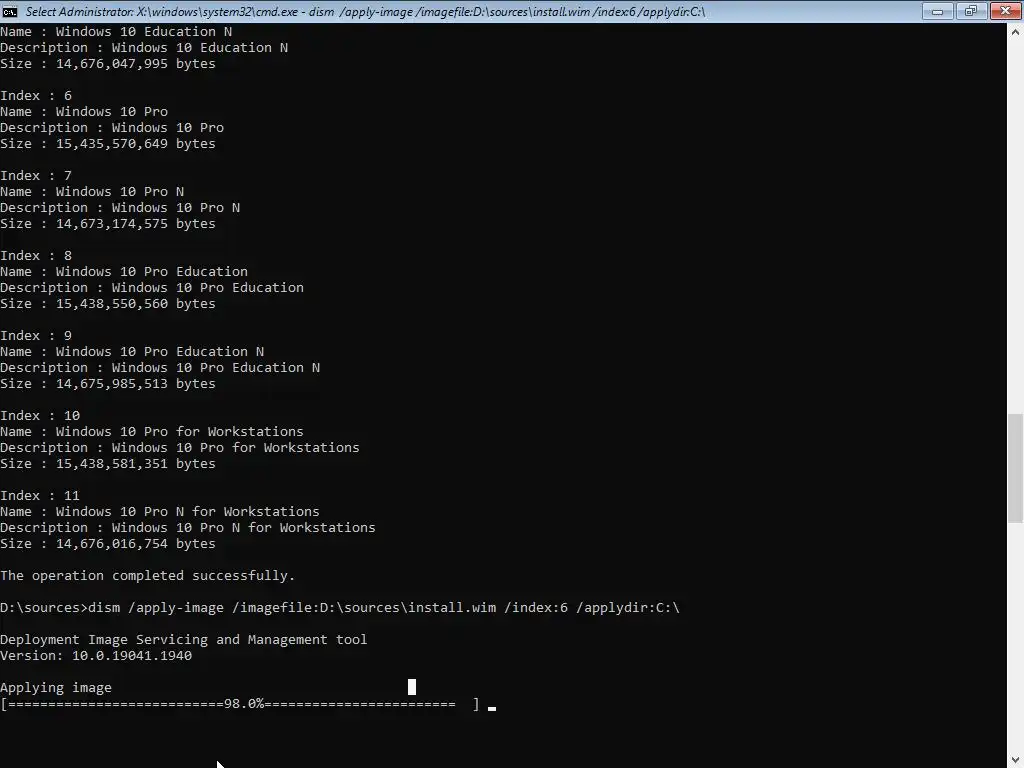Click 'Index : 10' line
Image resolution: width=1024 pixels, height=768 pixels.
pyautogui.click(x=40, y=415)
